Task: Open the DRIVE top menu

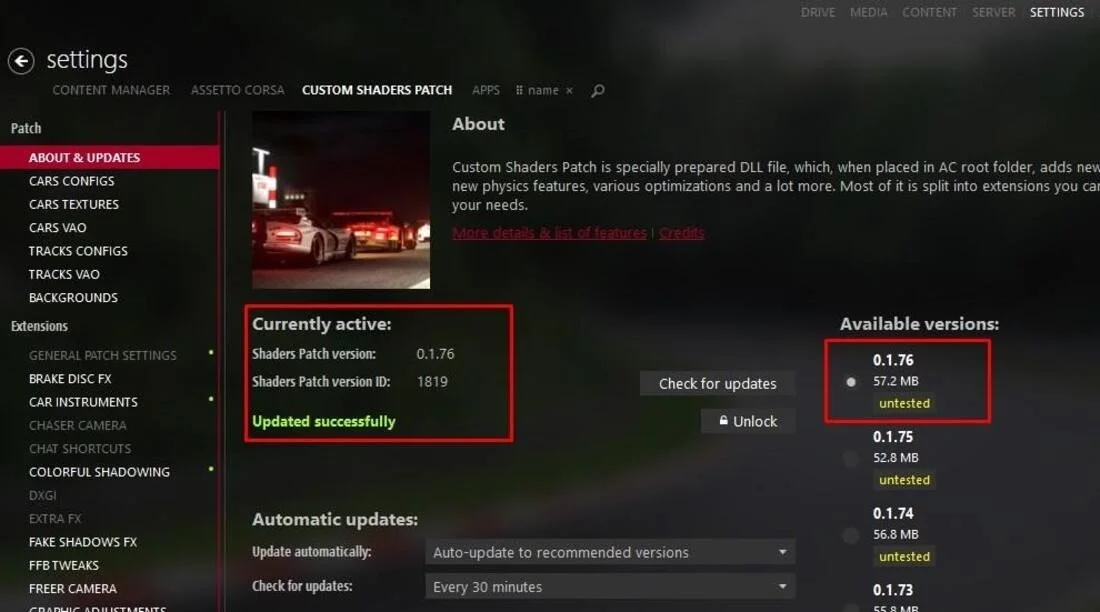Action: coord(818,12)
